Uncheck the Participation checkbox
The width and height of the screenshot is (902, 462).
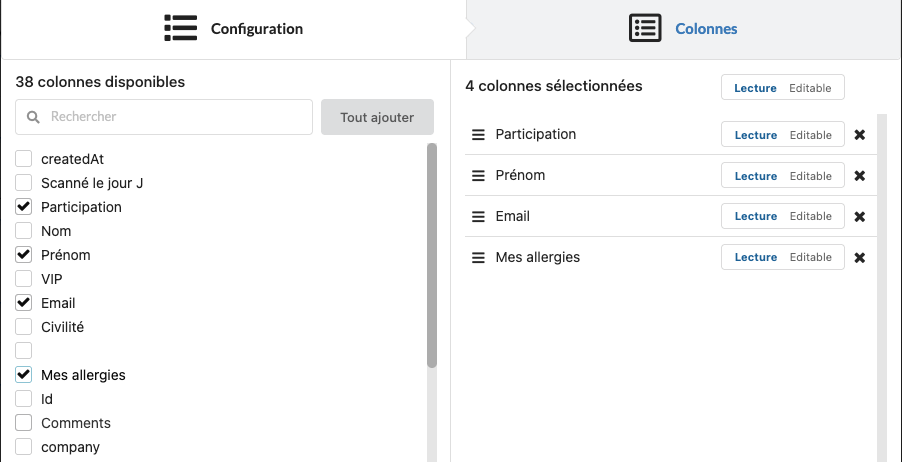(x=24, y=207)
